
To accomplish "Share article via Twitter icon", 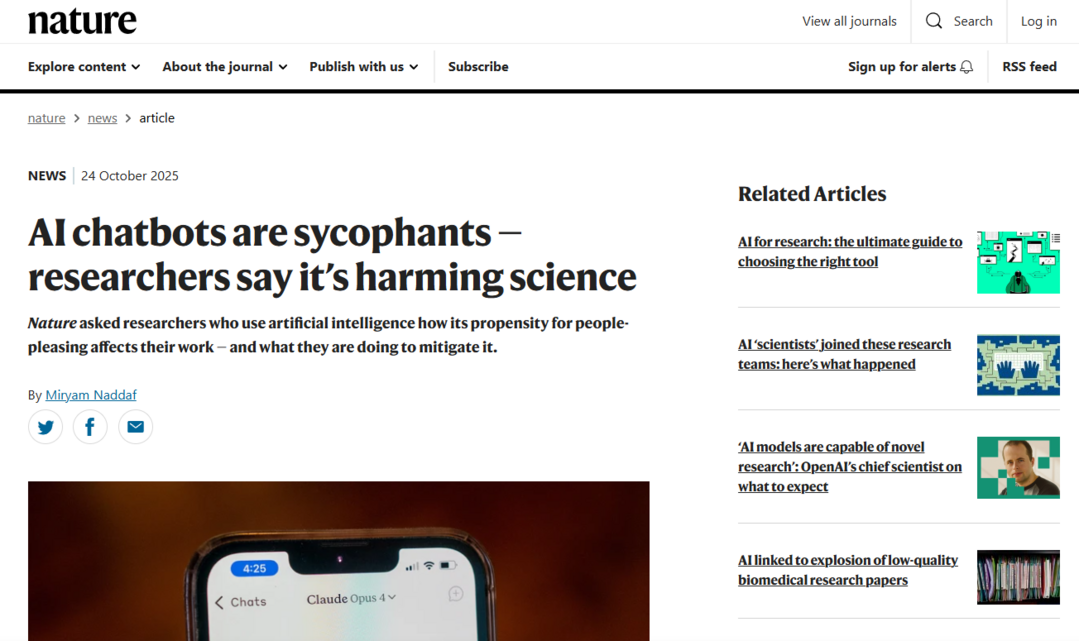I will pyautogui.click(x=46, y=427).
